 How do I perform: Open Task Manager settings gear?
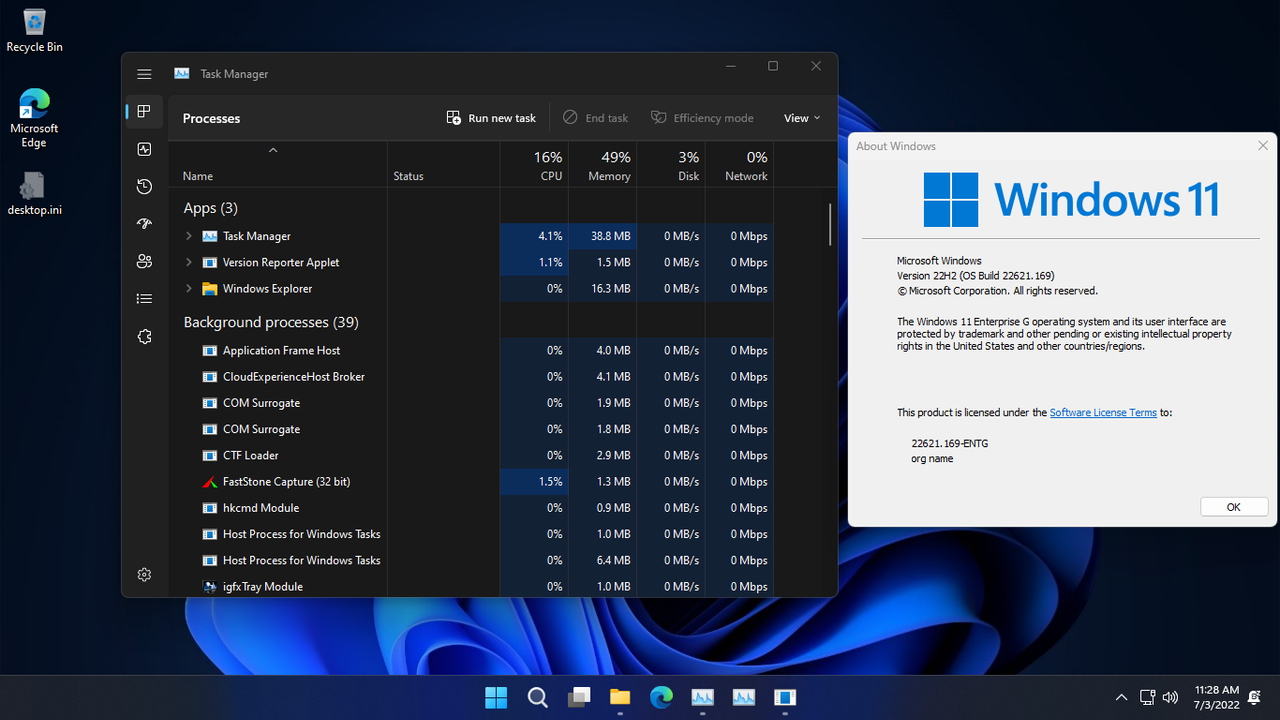click(x=145, y=575)
